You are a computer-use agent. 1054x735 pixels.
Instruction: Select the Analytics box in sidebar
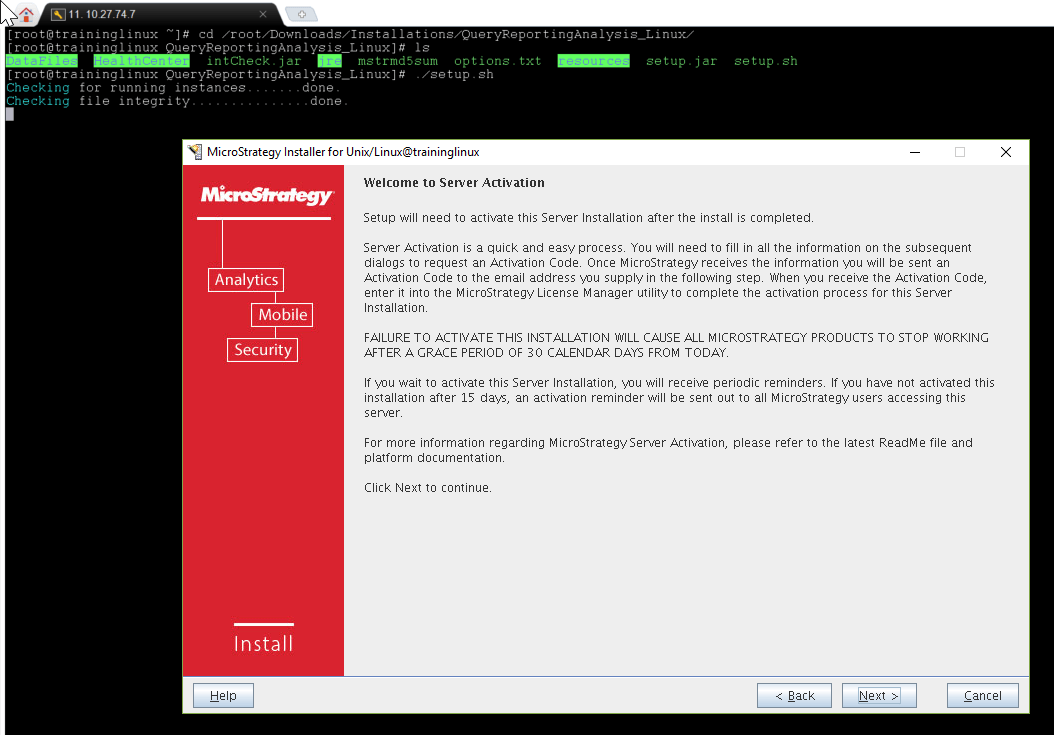click(246, 280)
